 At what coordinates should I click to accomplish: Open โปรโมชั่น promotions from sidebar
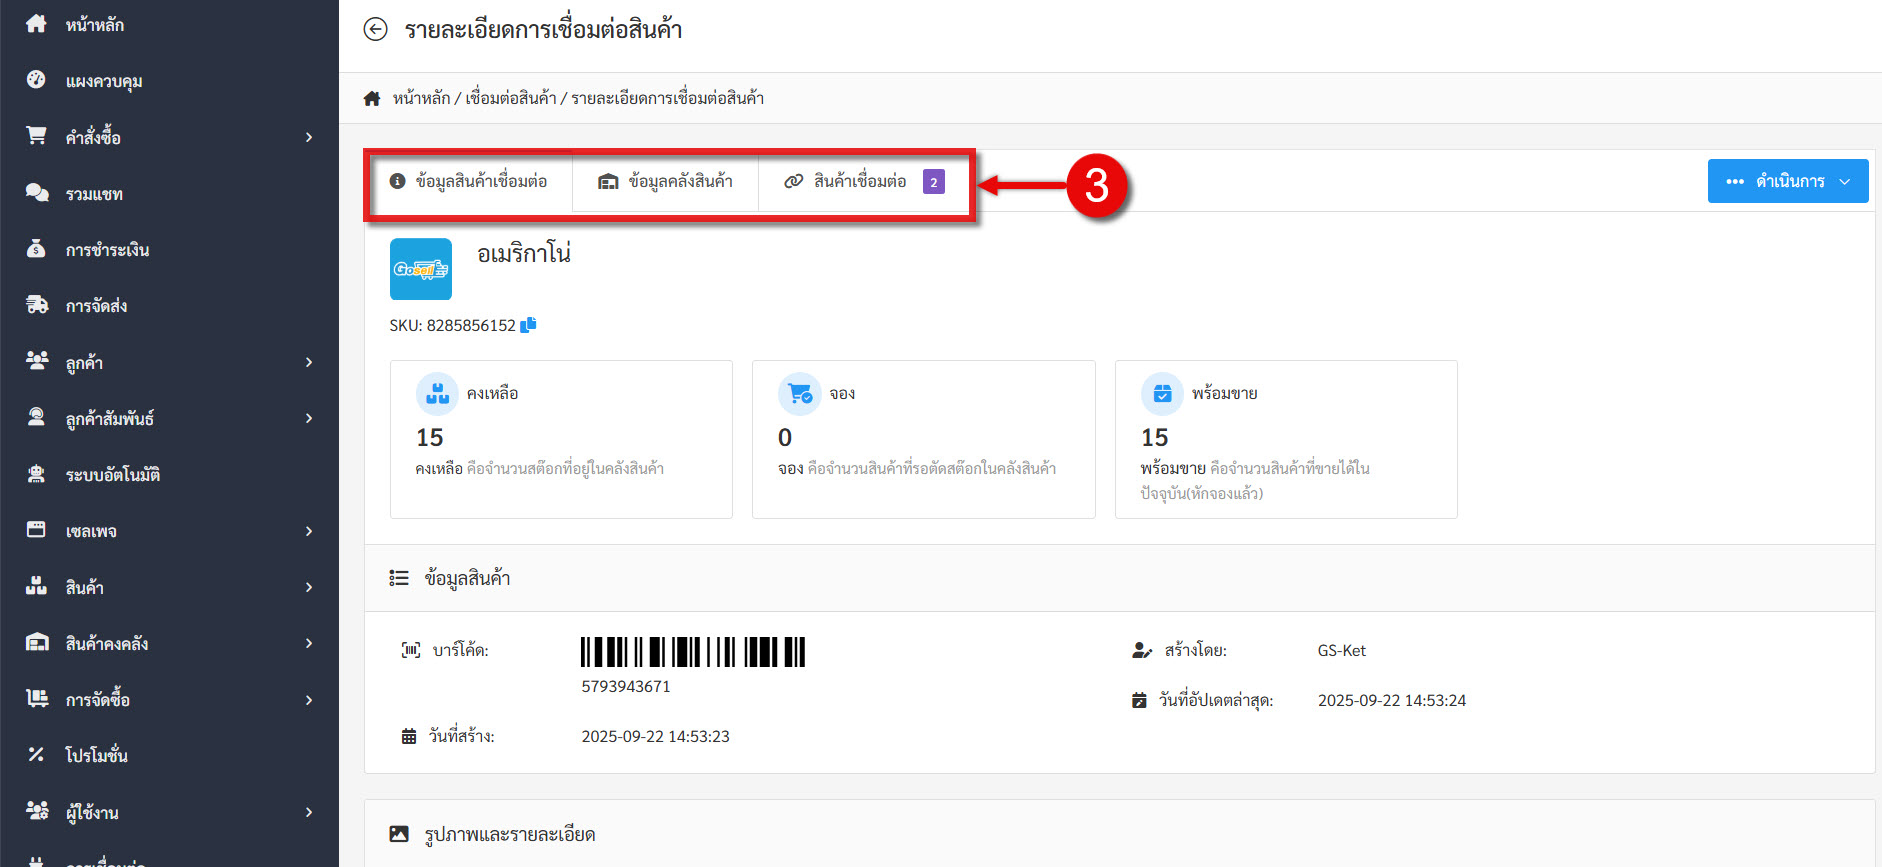click(x=96, y=756)
